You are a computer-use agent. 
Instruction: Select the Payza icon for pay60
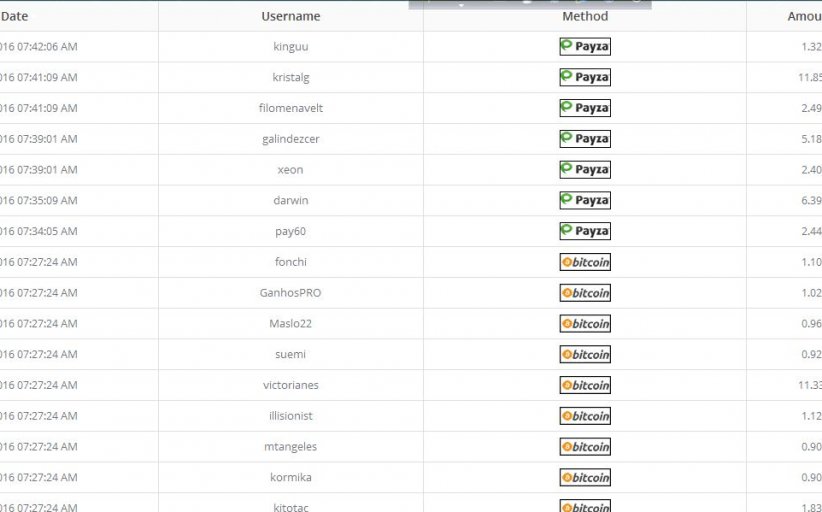click(585, 231)
